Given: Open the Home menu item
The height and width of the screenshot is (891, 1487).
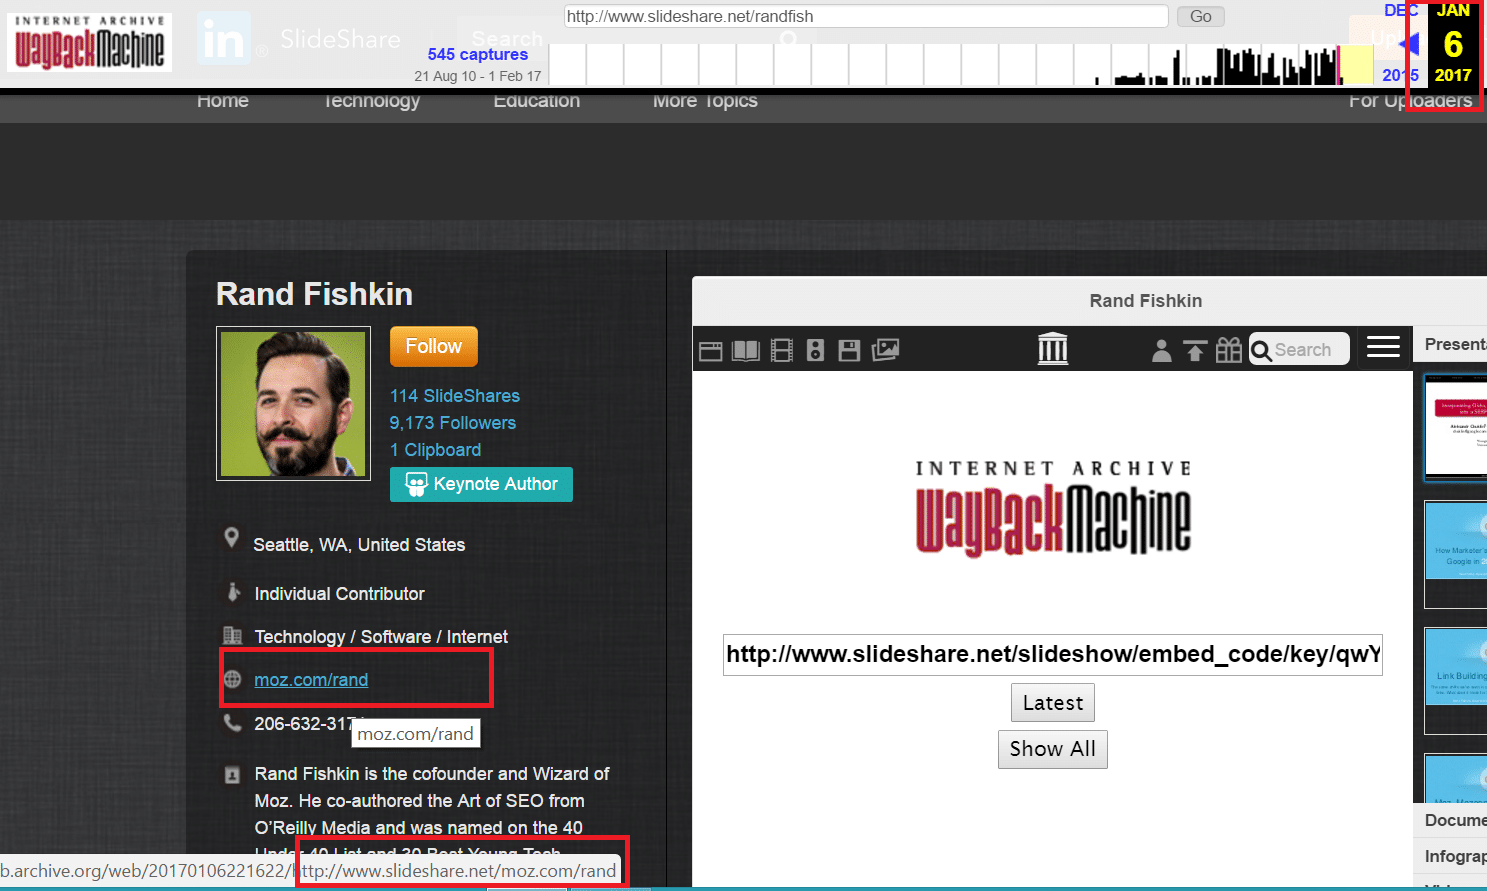Looking at the screenshot, I should (223, 101).
